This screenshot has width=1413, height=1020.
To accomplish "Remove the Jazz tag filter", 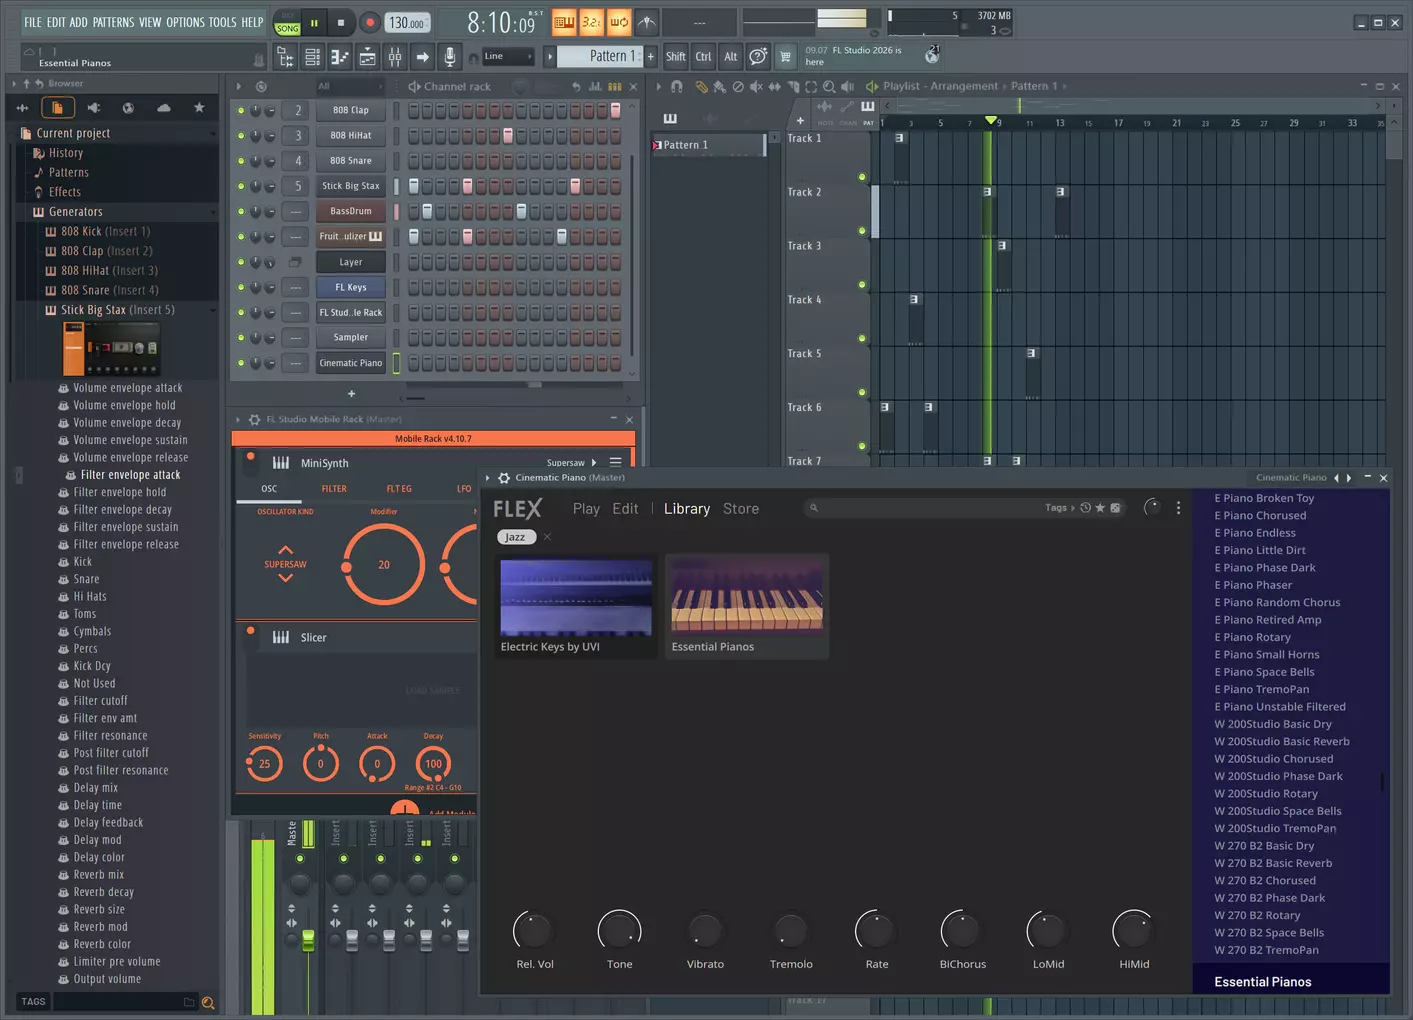I will coord(548,537).
